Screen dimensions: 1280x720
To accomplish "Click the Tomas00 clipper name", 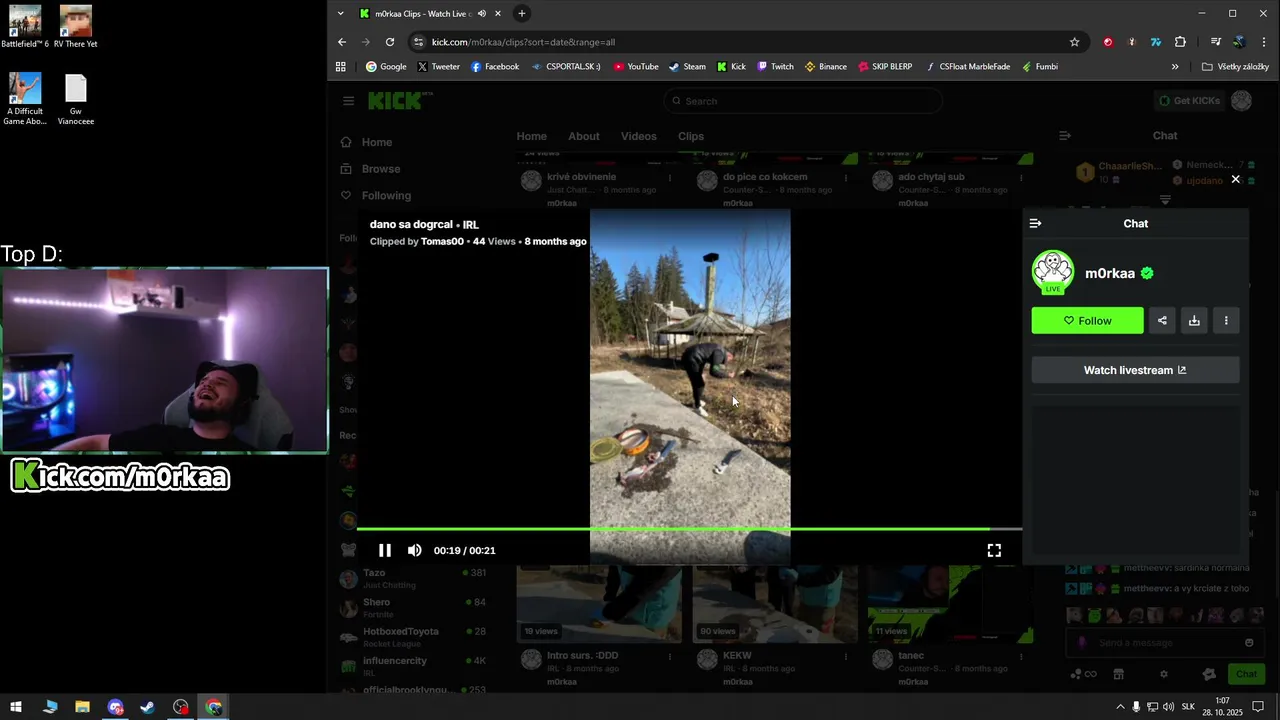I will pyautogui.click(x=442, y=241).
